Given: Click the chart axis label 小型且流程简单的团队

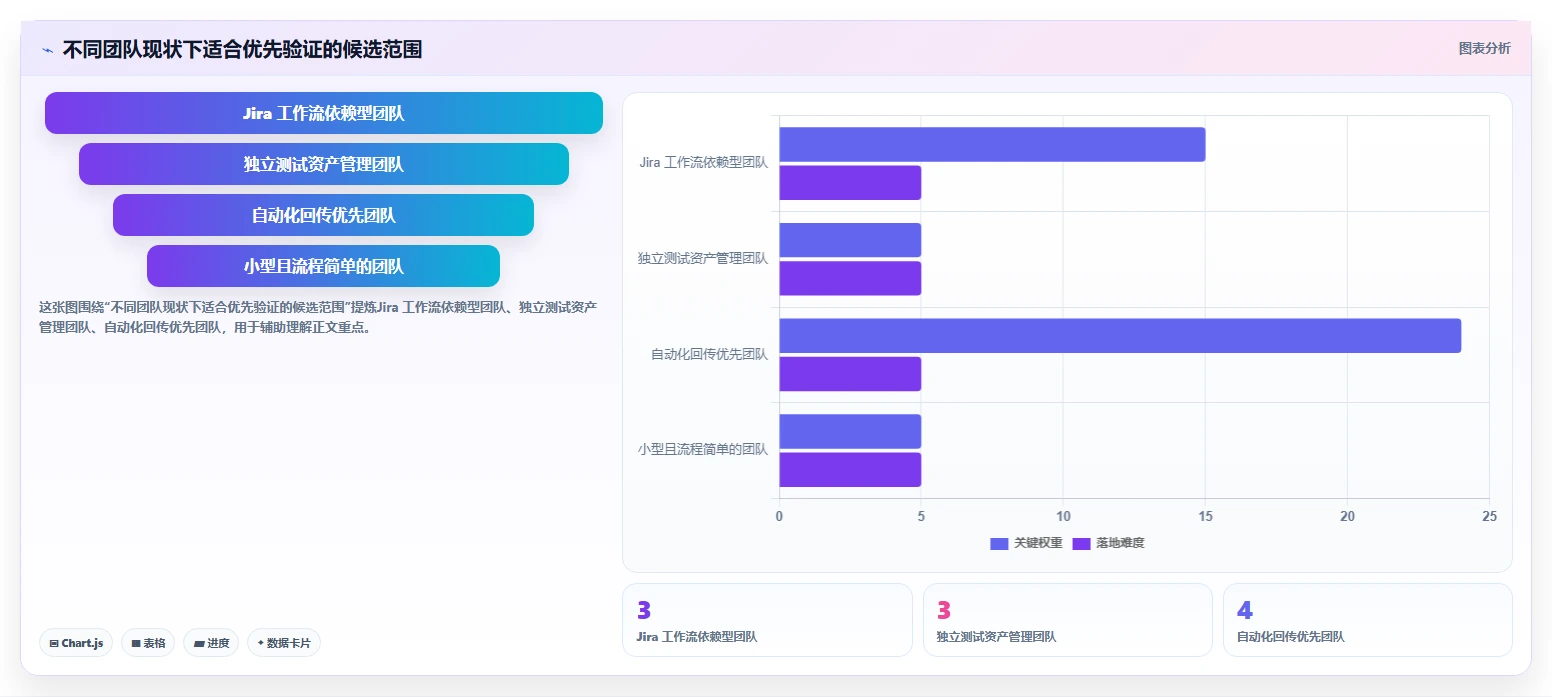Looking at the screenshot, I should point(703,450).
